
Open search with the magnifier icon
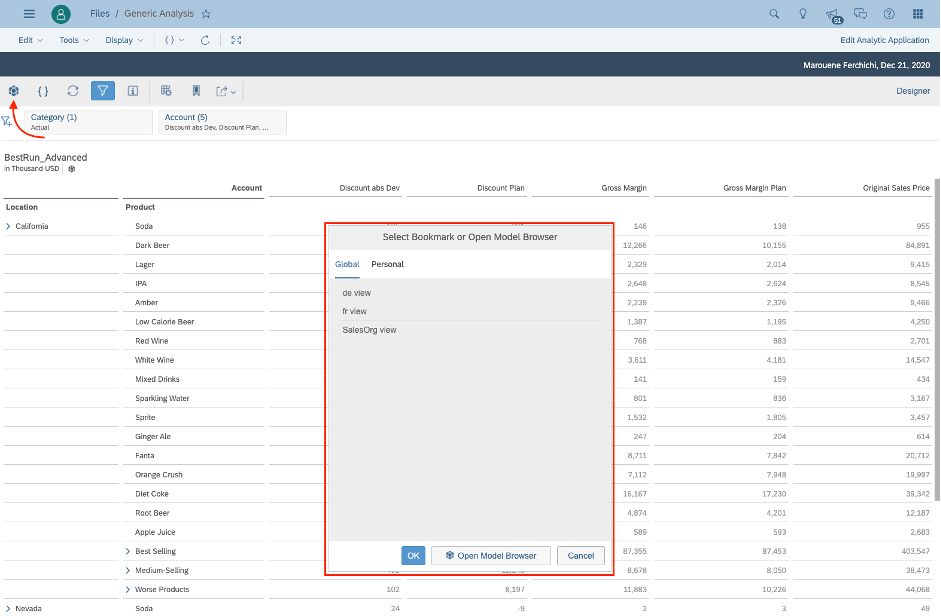[775, 14]
